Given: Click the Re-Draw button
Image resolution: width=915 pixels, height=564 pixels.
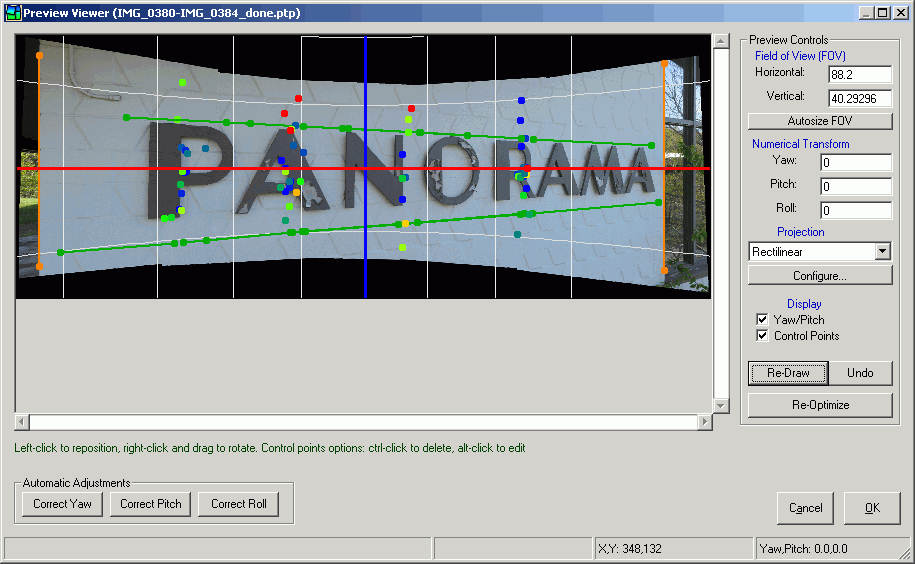Looking at the screenshot, I should tap(788, 373).
